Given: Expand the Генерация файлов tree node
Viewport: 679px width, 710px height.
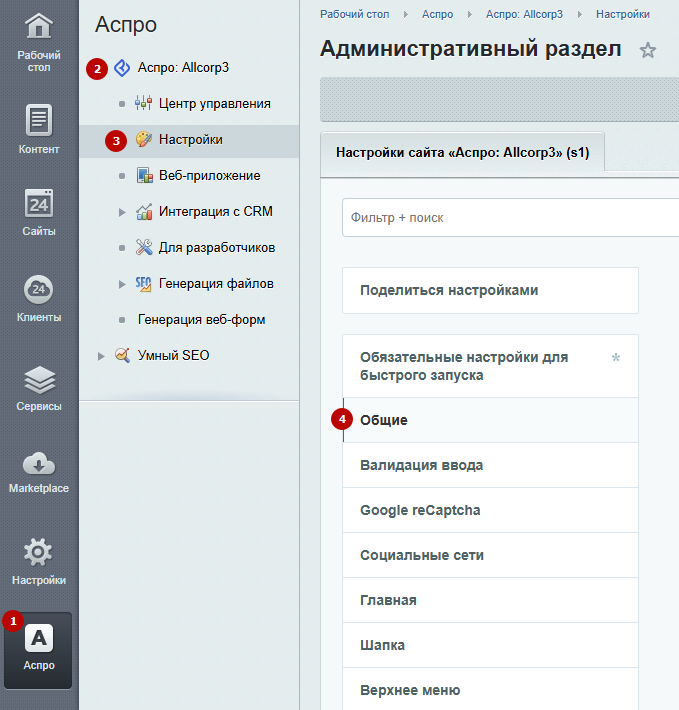Looking at the screenshot, I should 122,284.
